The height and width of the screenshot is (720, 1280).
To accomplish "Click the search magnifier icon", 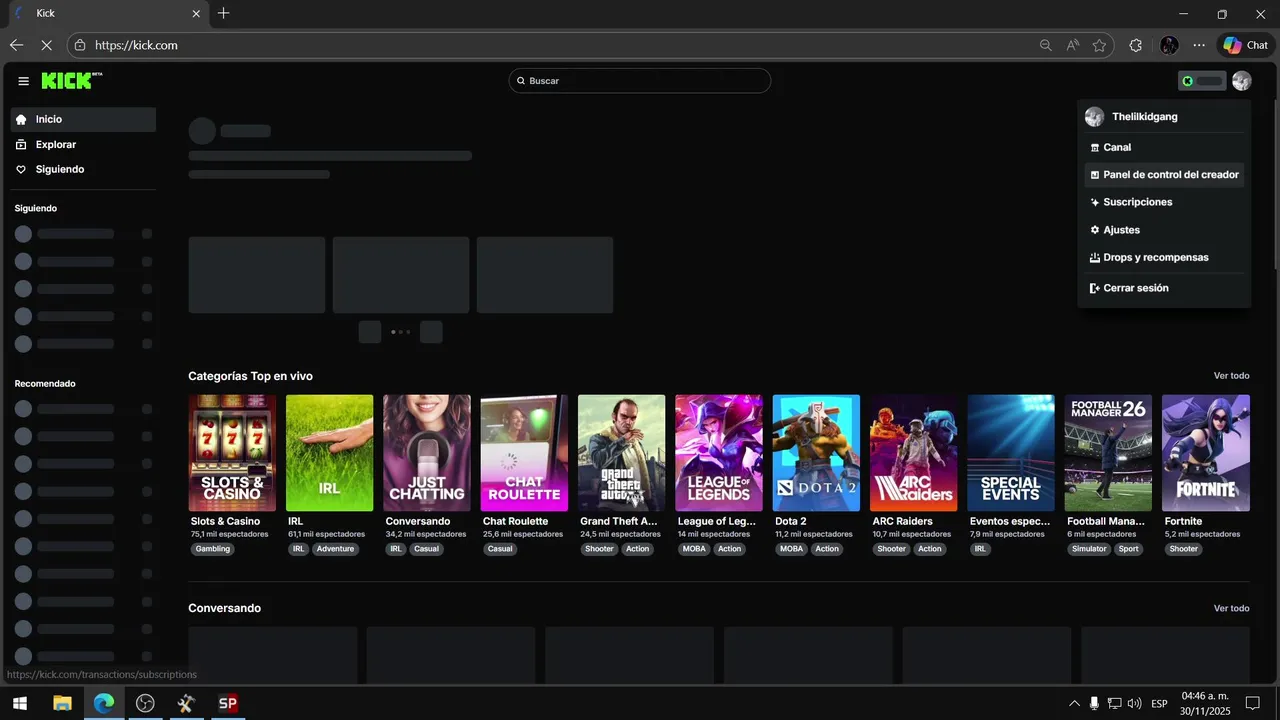I will pos(521,81).
